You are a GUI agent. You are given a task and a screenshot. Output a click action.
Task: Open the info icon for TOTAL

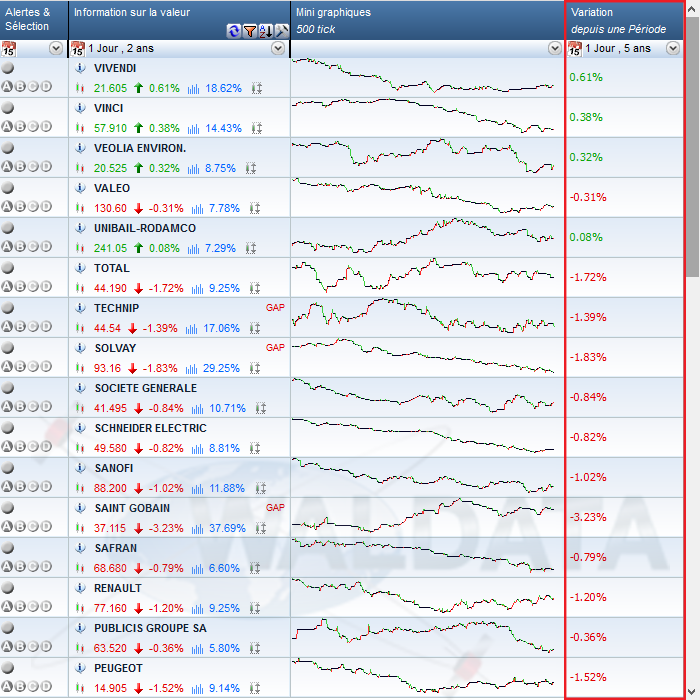(x=80, y=268)
